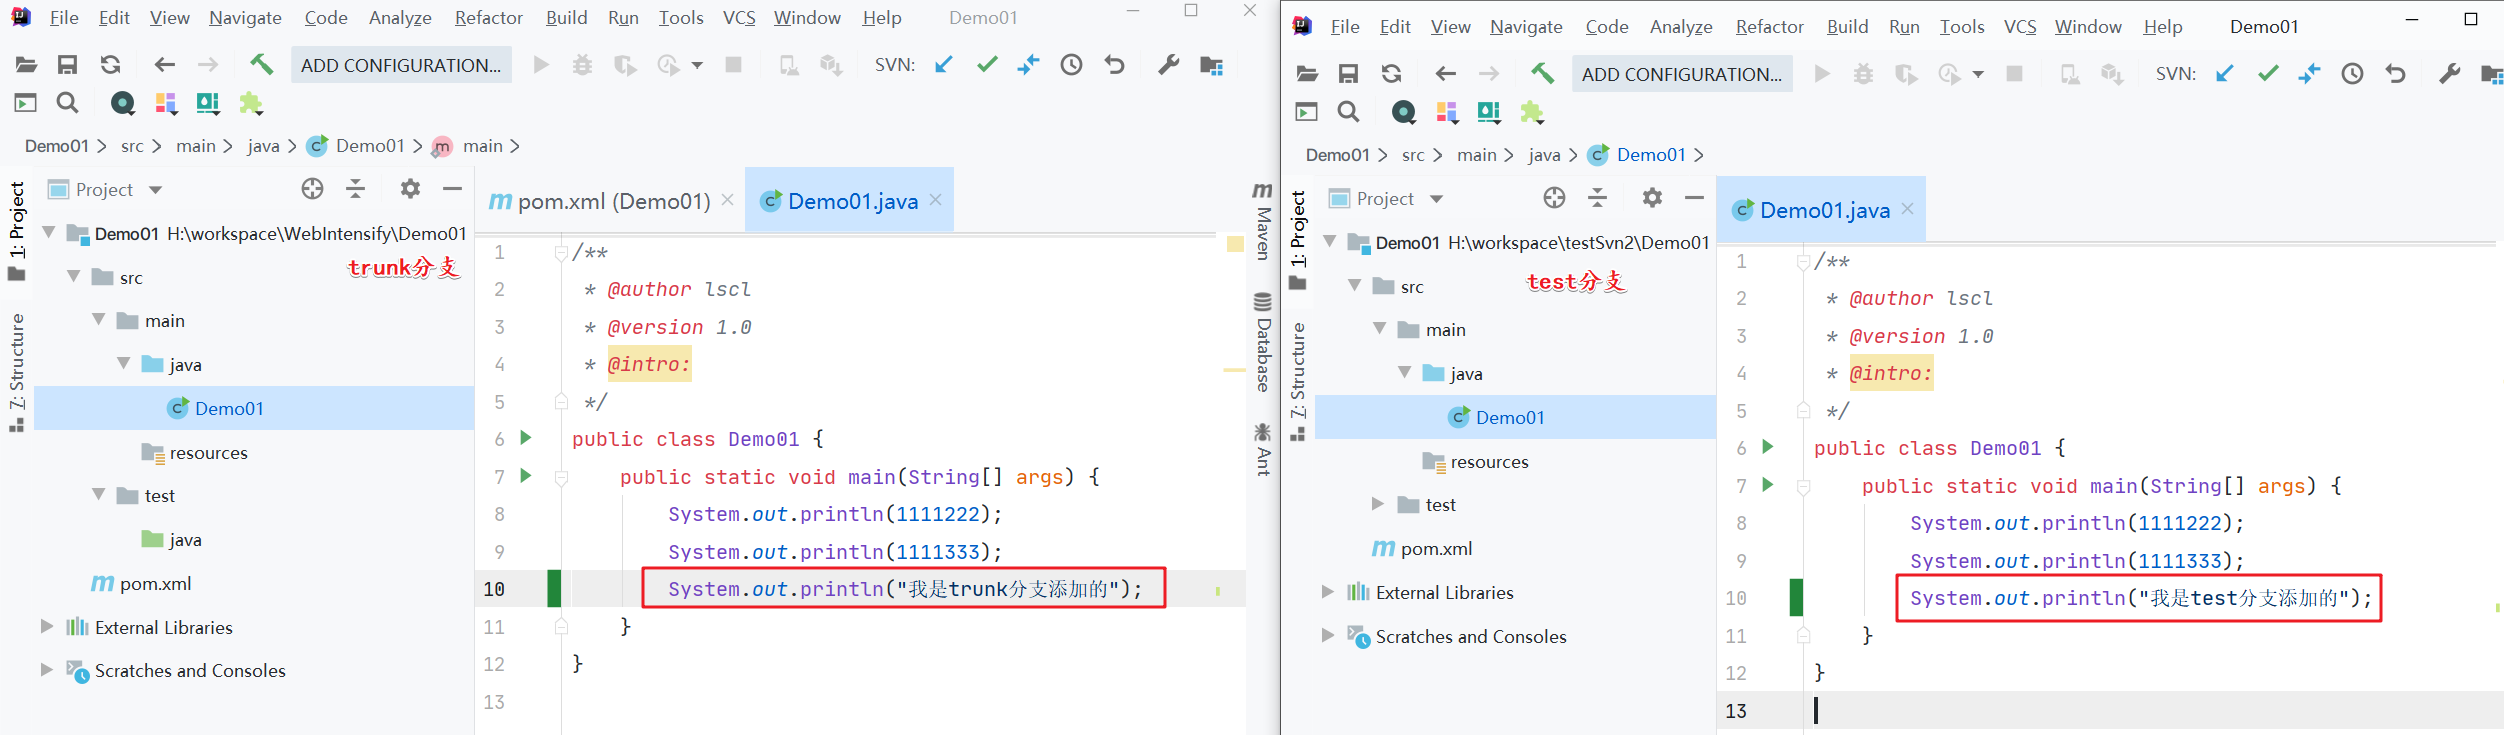Expand External Libraries in left project tree
Screen dimensions: 2504x735
(46, 626)
